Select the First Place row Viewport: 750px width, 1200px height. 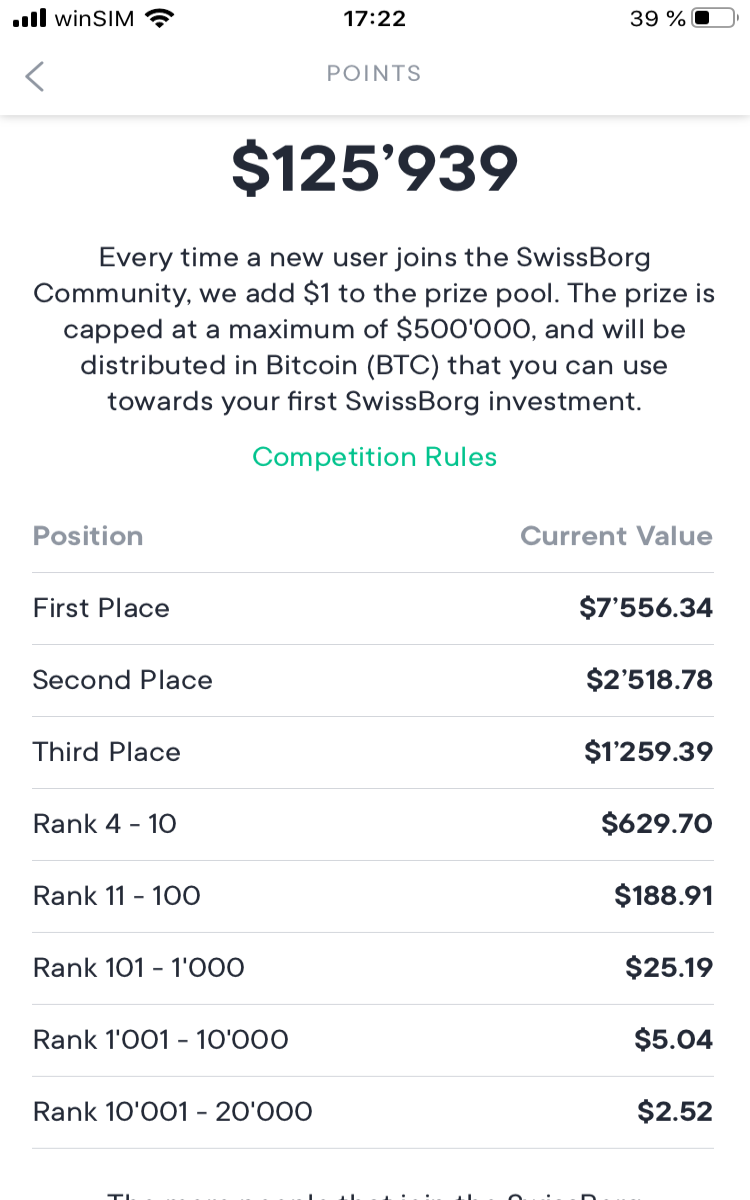373,608
